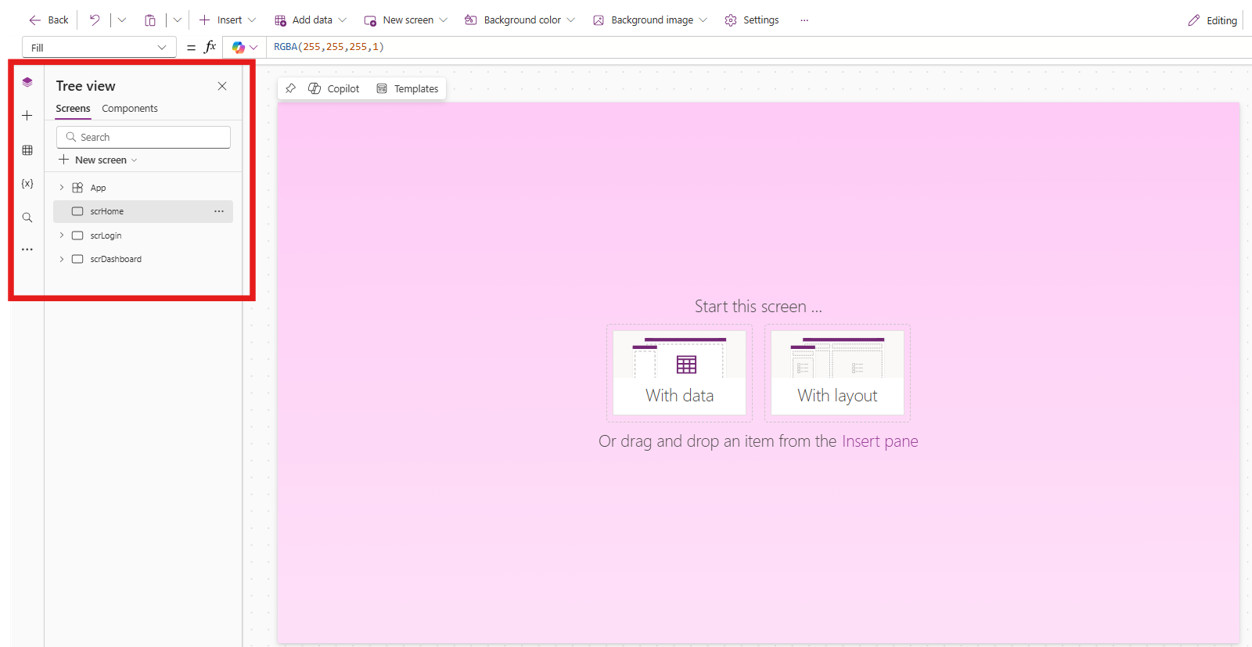This screenshot has height=647, width=1252.
Task: Open the fill color swatch in the formula bar
Action: pos(237,46)
